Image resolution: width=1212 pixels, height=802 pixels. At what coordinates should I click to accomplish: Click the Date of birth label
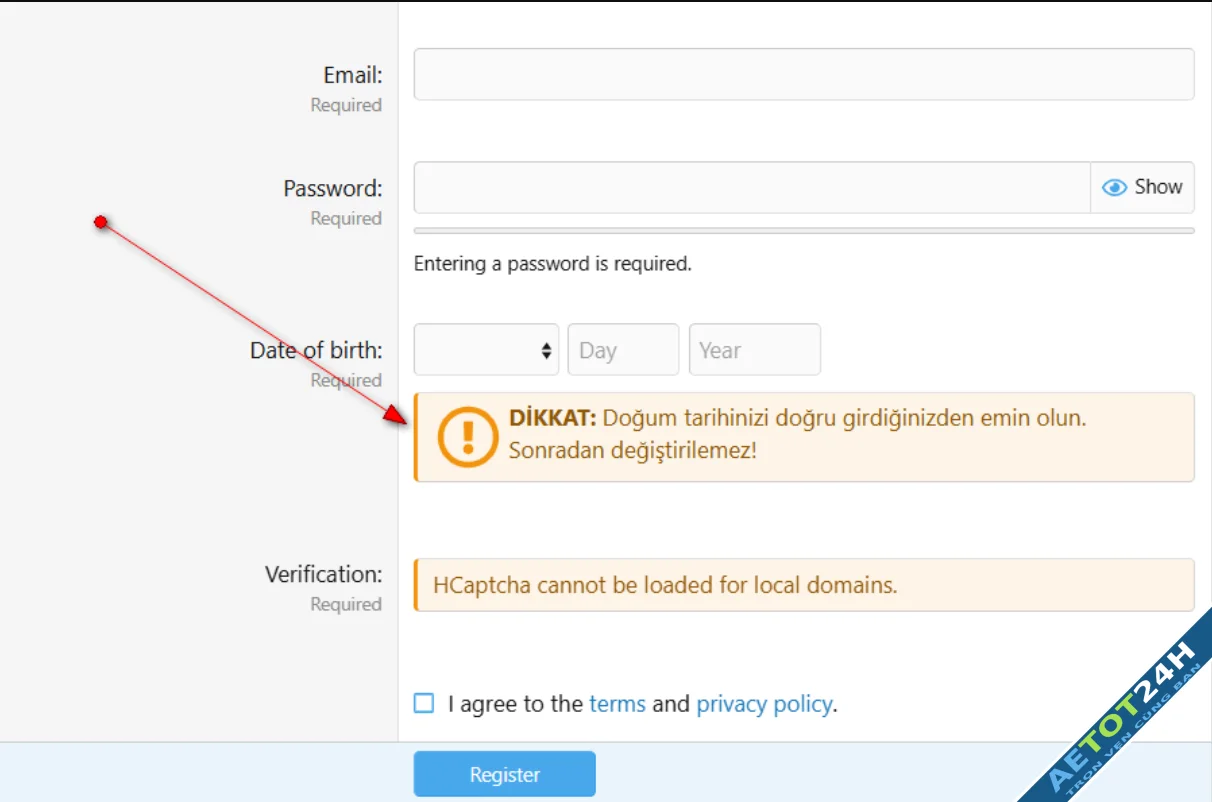coord(316,350)
